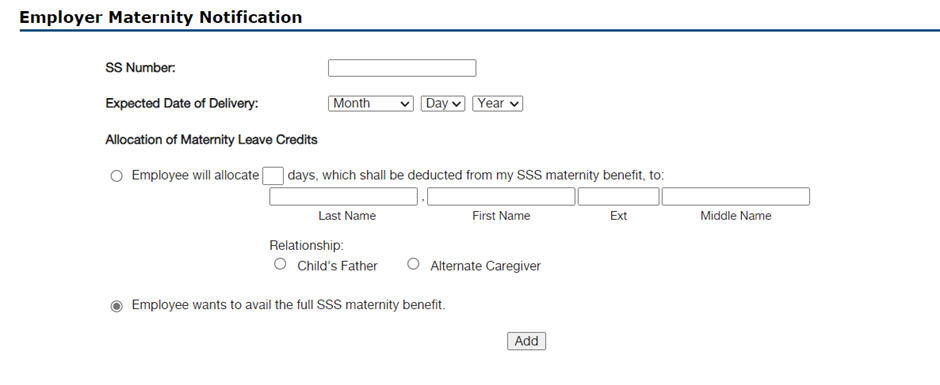The height and width of the screenshot is (385, 940).
Task: Choose full SSS maternity benefit radio
Action: pyautogui.click(x=116, y=306)
